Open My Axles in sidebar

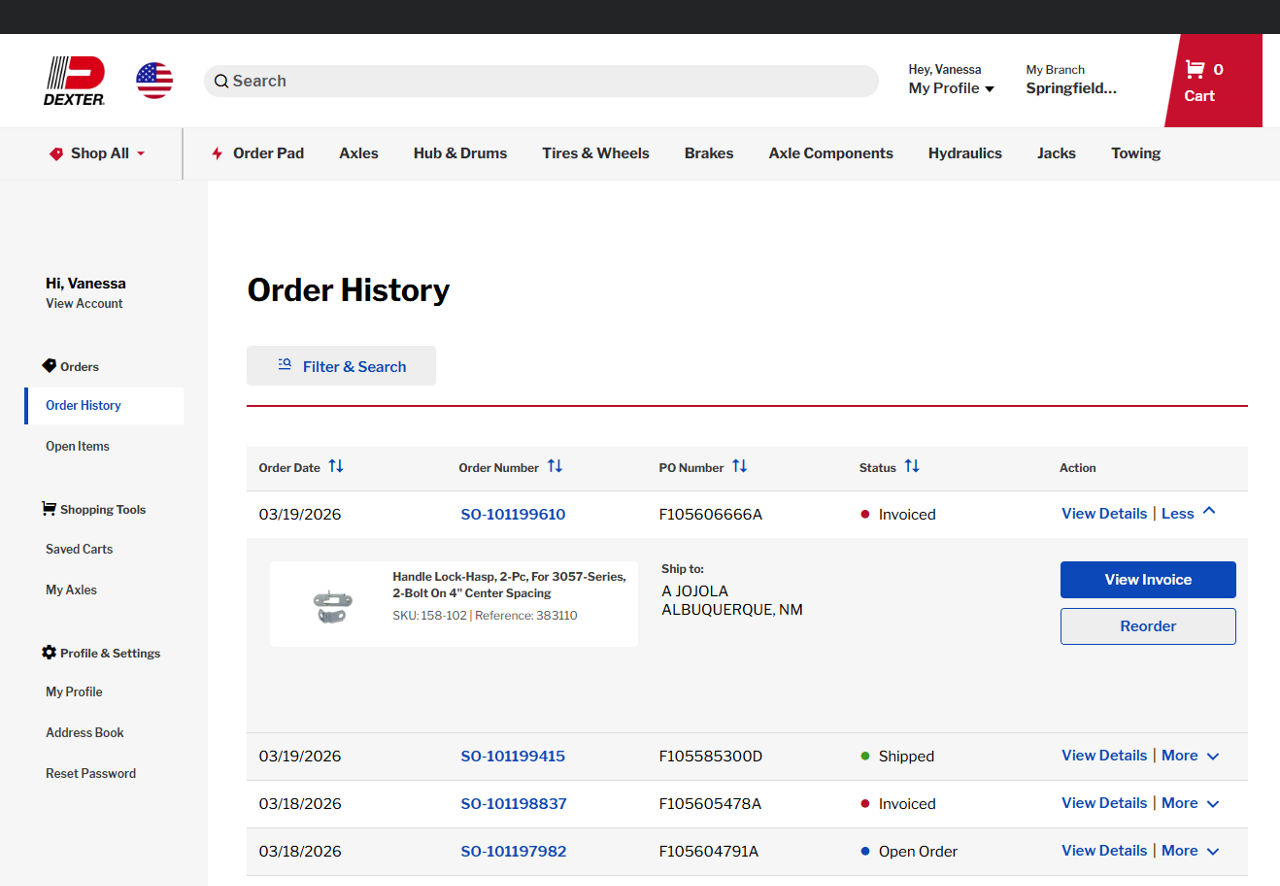coord(71,590)
